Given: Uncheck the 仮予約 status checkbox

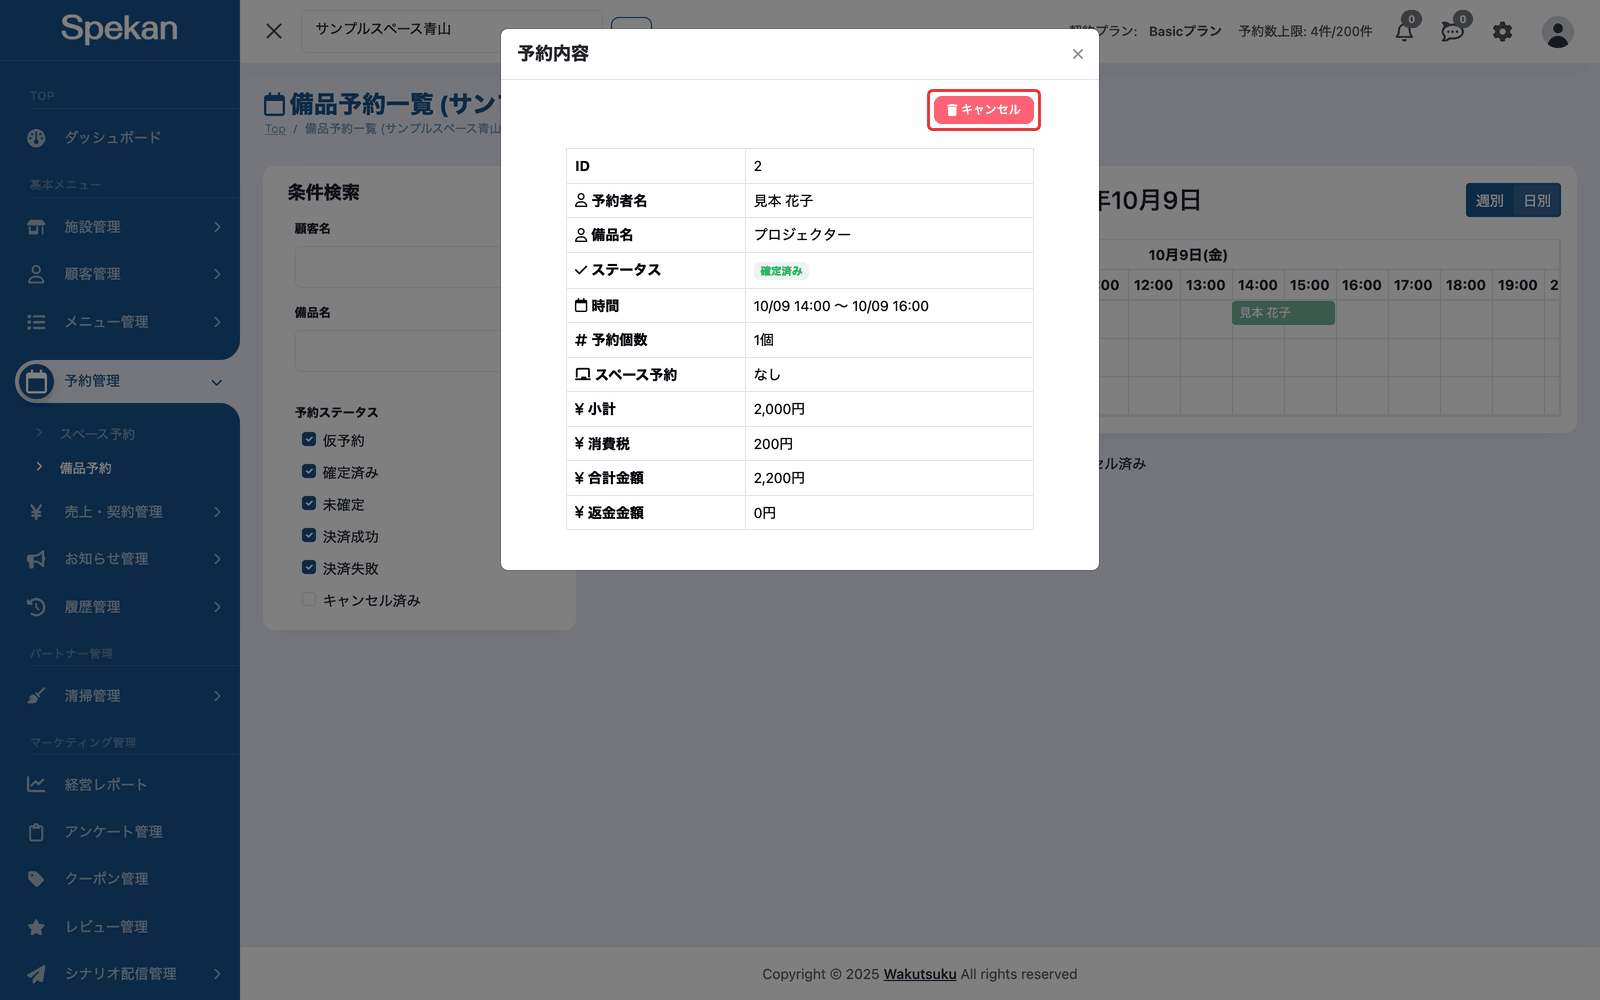Looking at the screenshot, I should click(309, 439).
